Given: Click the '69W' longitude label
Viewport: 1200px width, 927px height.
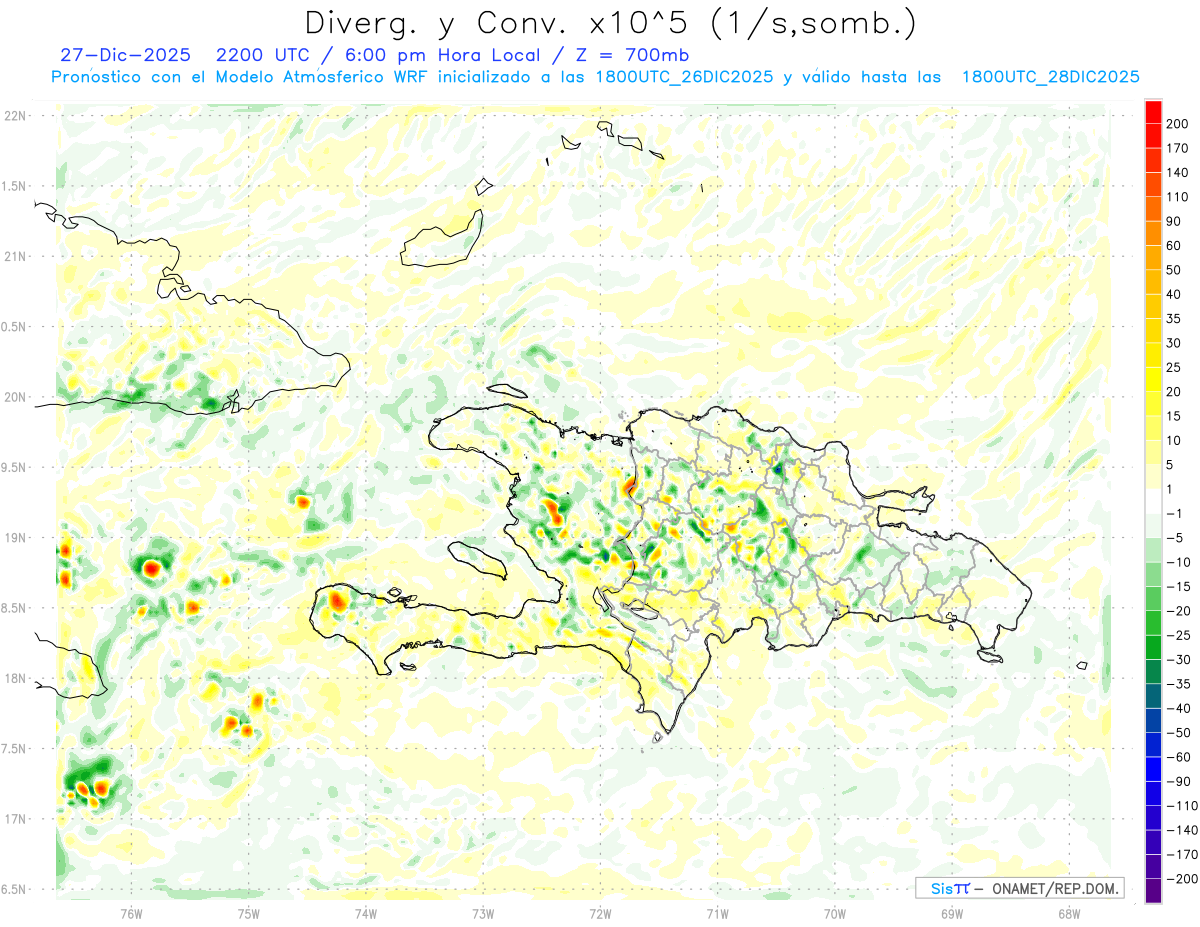Looking at the screenshot, I should click(x=952, y=914).
